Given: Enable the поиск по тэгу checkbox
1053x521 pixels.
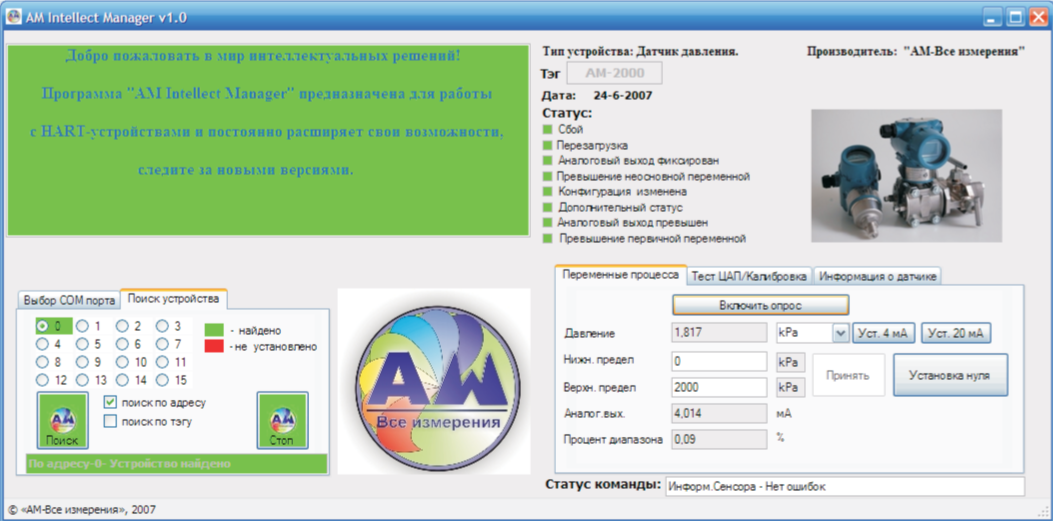Looking at the screenshot, I should [x=111, y=422].
